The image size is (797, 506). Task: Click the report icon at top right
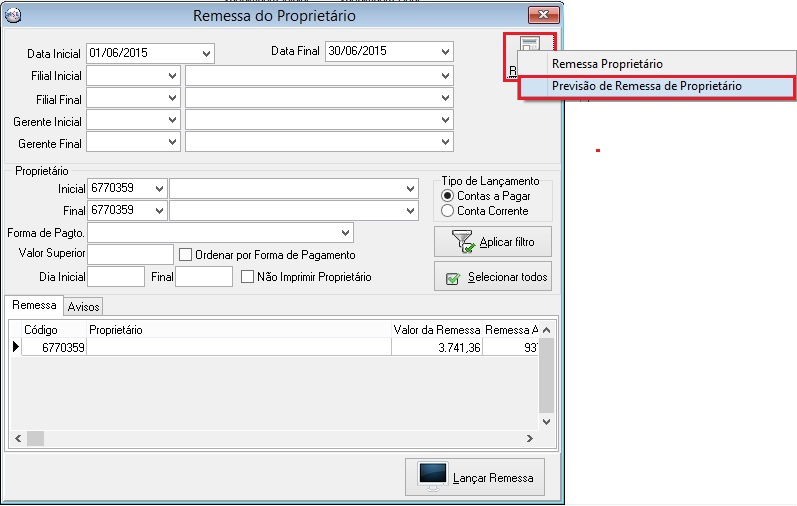coord(530,44)
